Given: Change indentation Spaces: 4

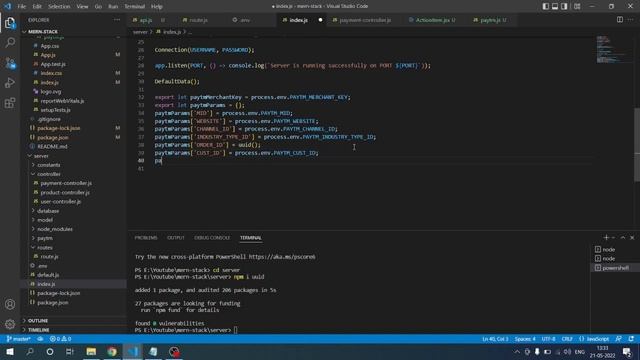Looking at the screenshot, I should (x=525, y=339).
